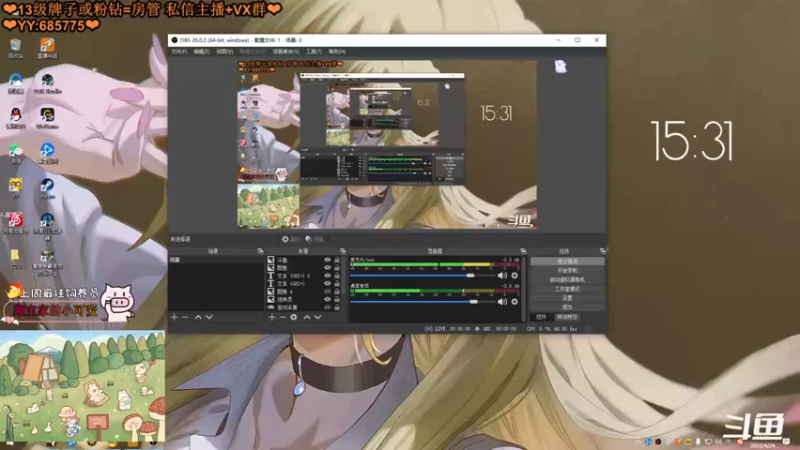
Task: Open 滤镜 filters button above Sources
Action: 315,239
